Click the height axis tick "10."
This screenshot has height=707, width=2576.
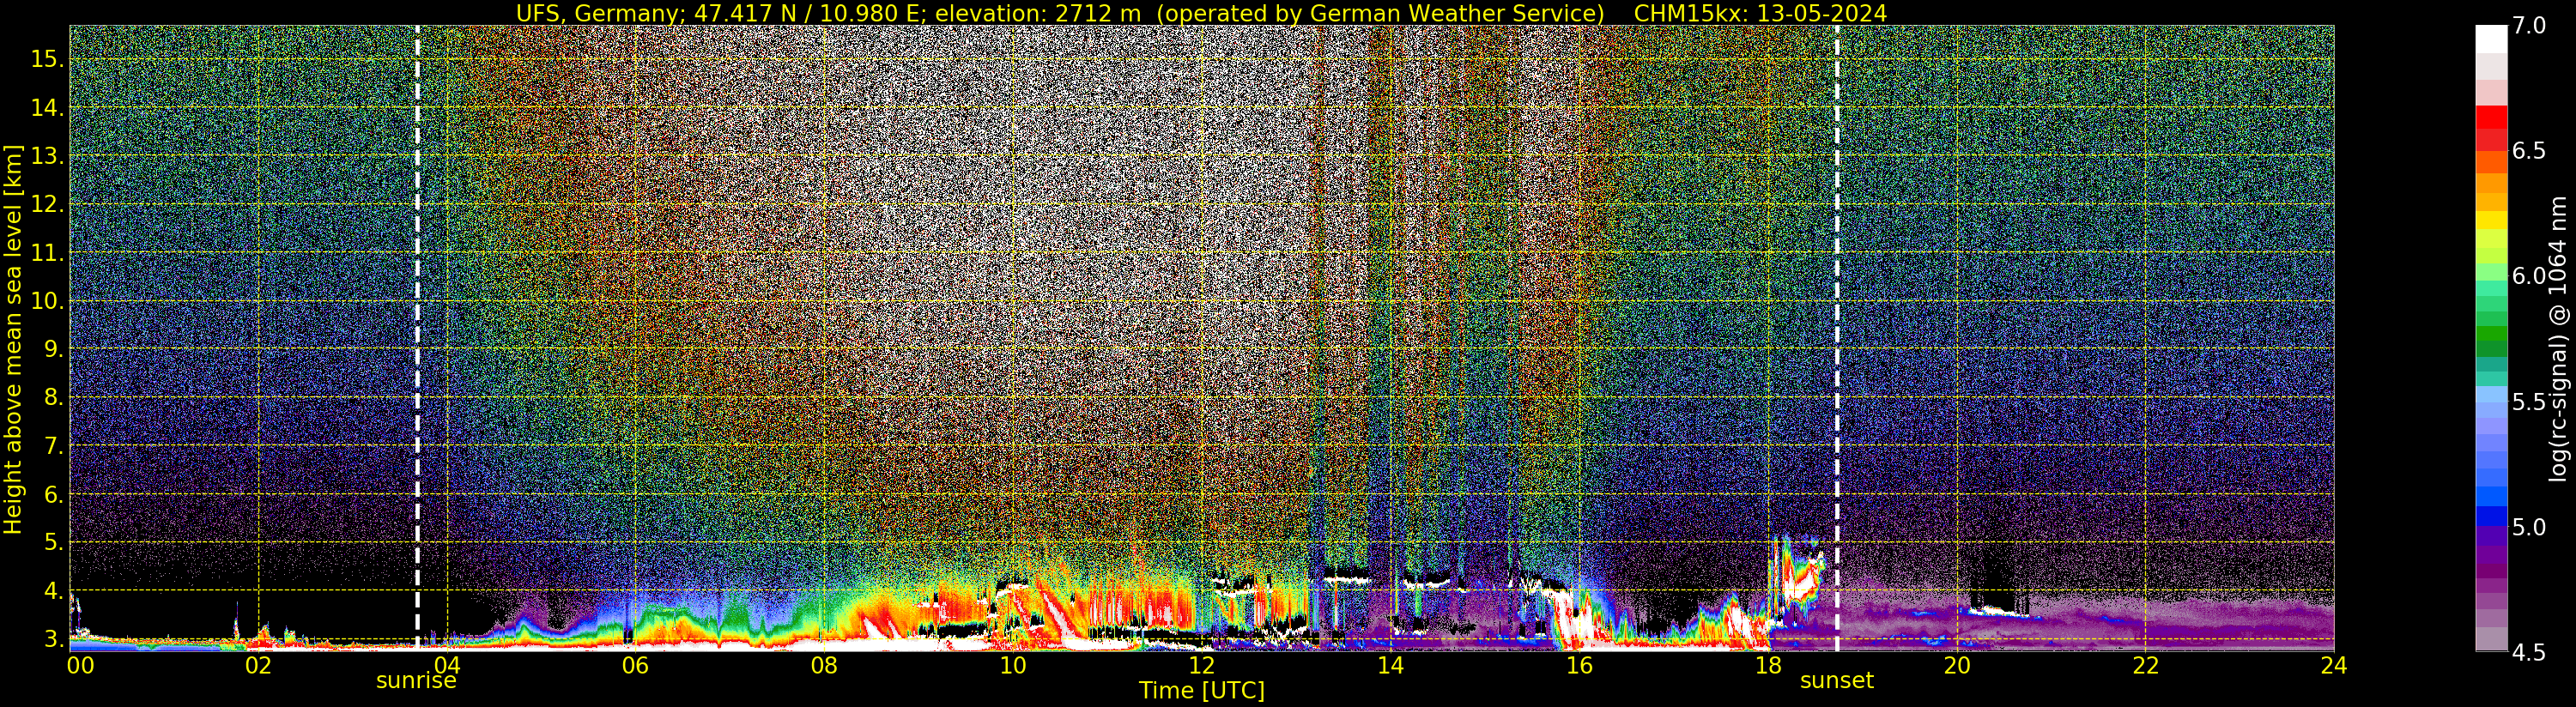47,301
